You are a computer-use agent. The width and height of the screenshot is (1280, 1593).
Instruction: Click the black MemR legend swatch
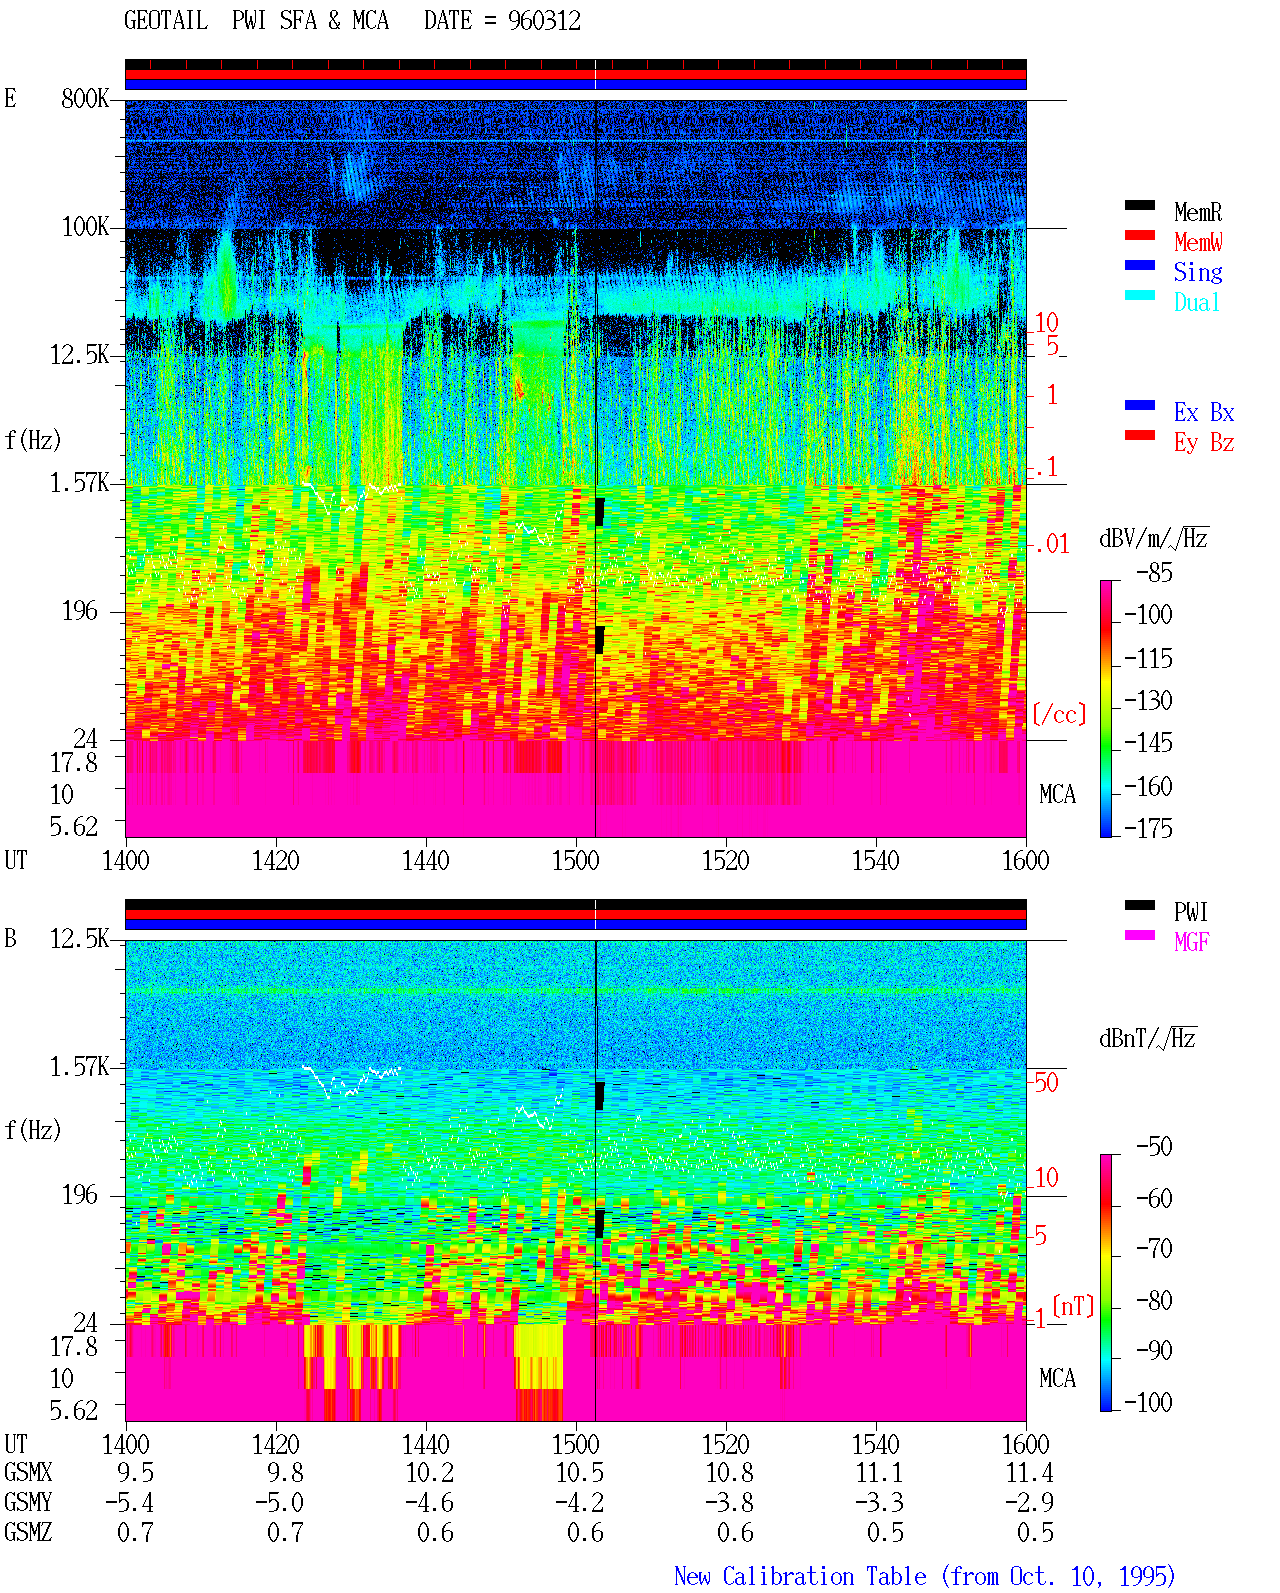pyautogui.click(x=1140, y=205)
